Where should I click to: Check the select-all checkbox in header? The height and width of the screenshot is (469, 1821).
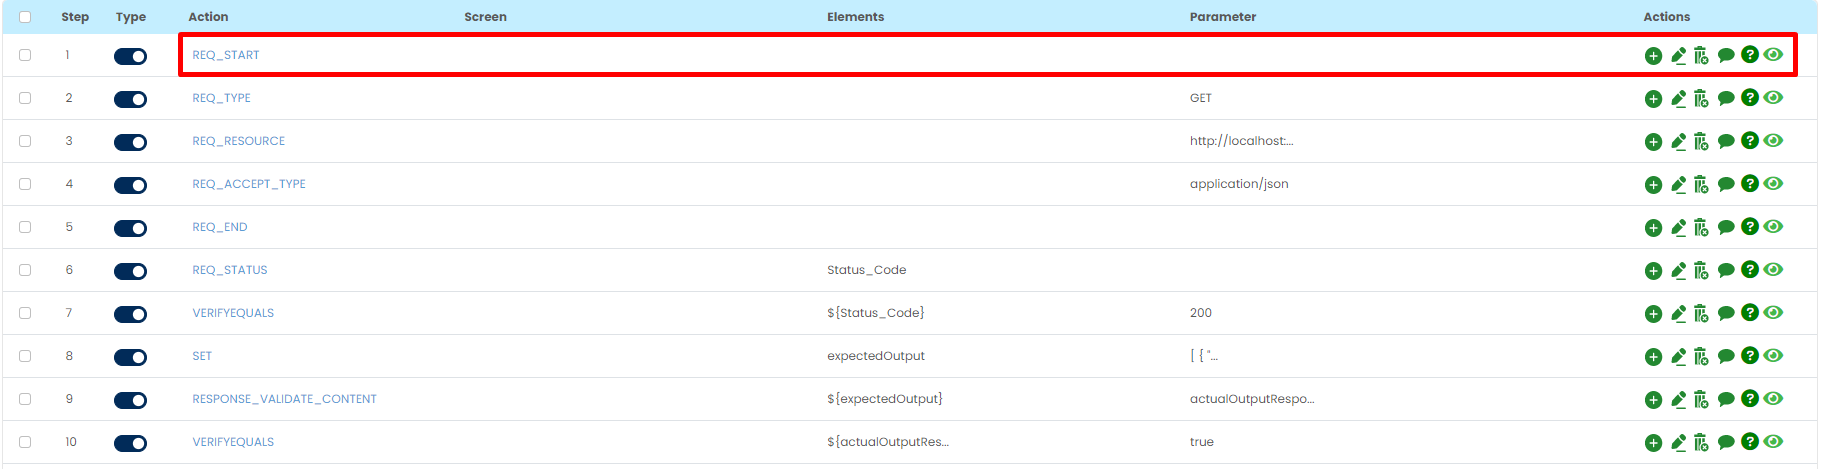click(x=25, y=17)
